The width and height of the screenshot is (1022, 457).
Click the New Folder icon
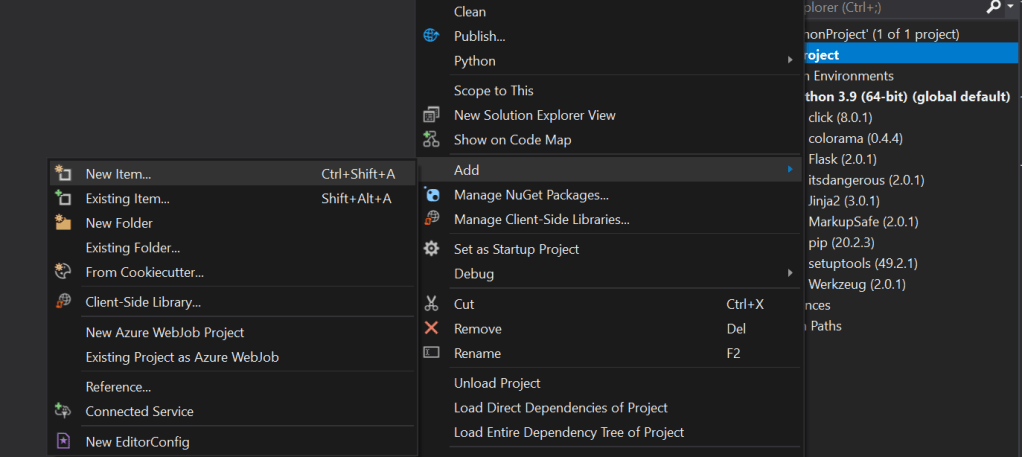click(63, 223)
